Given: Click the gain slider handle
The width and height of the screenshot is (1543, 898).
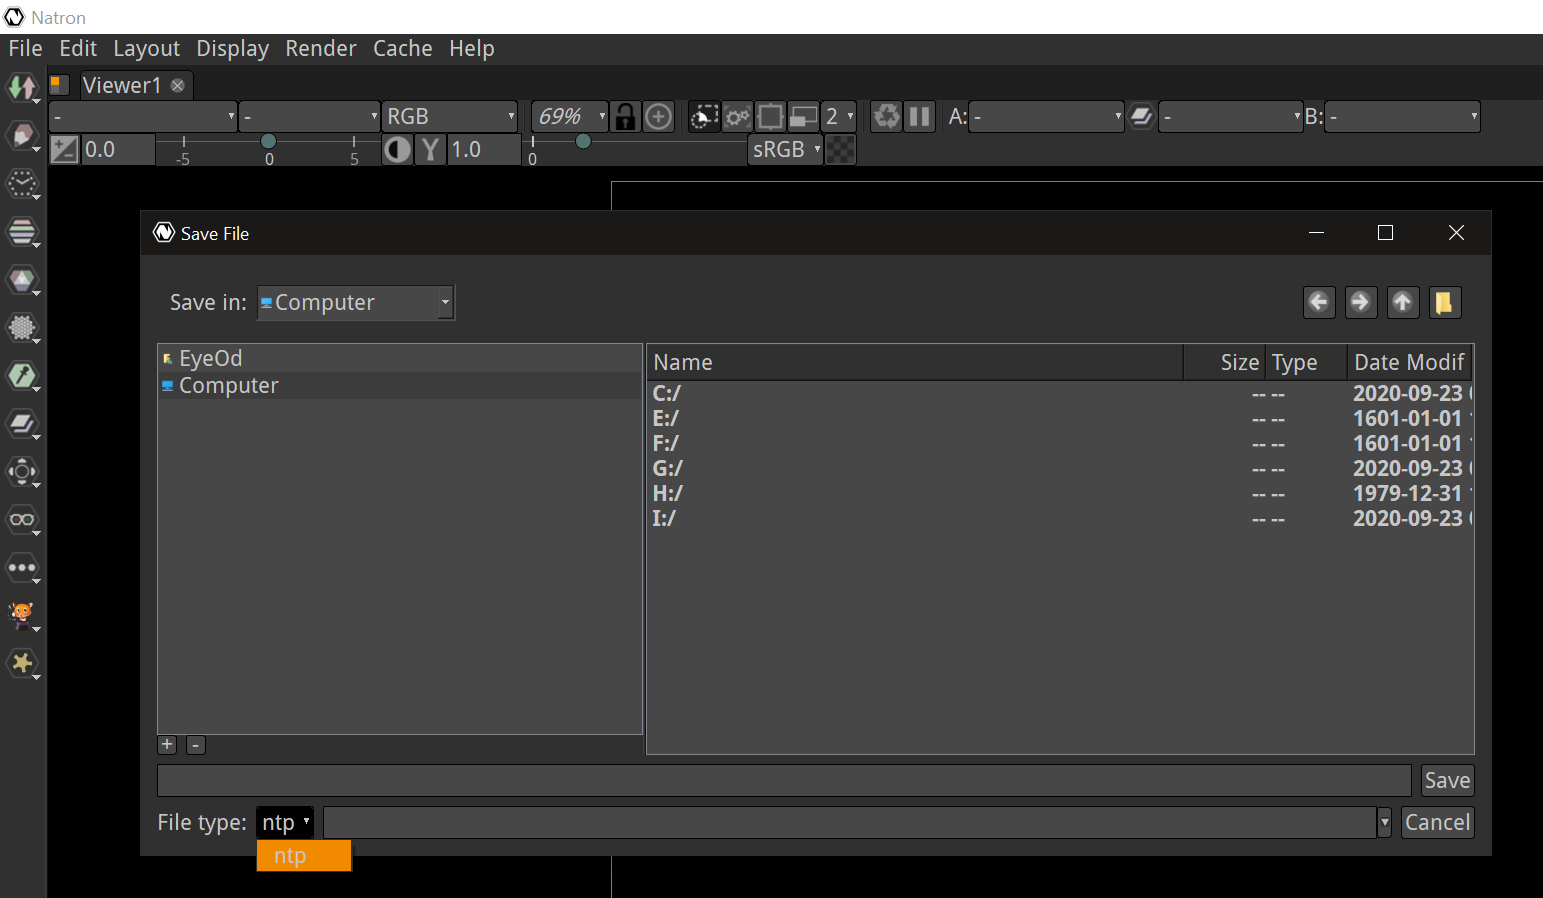Looking at the screenshot, I should [268, 142].
